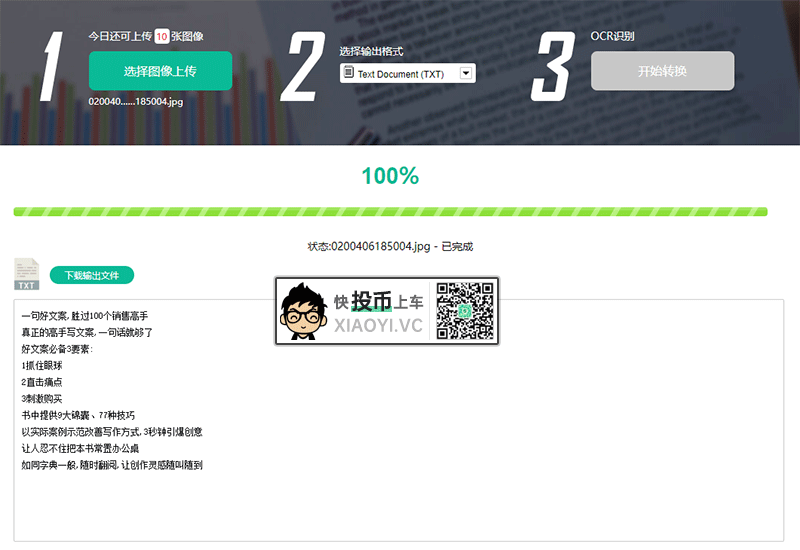Click the uploaded filename 020040......185004.jpg

pyautogui.click(x=136, y=102)
